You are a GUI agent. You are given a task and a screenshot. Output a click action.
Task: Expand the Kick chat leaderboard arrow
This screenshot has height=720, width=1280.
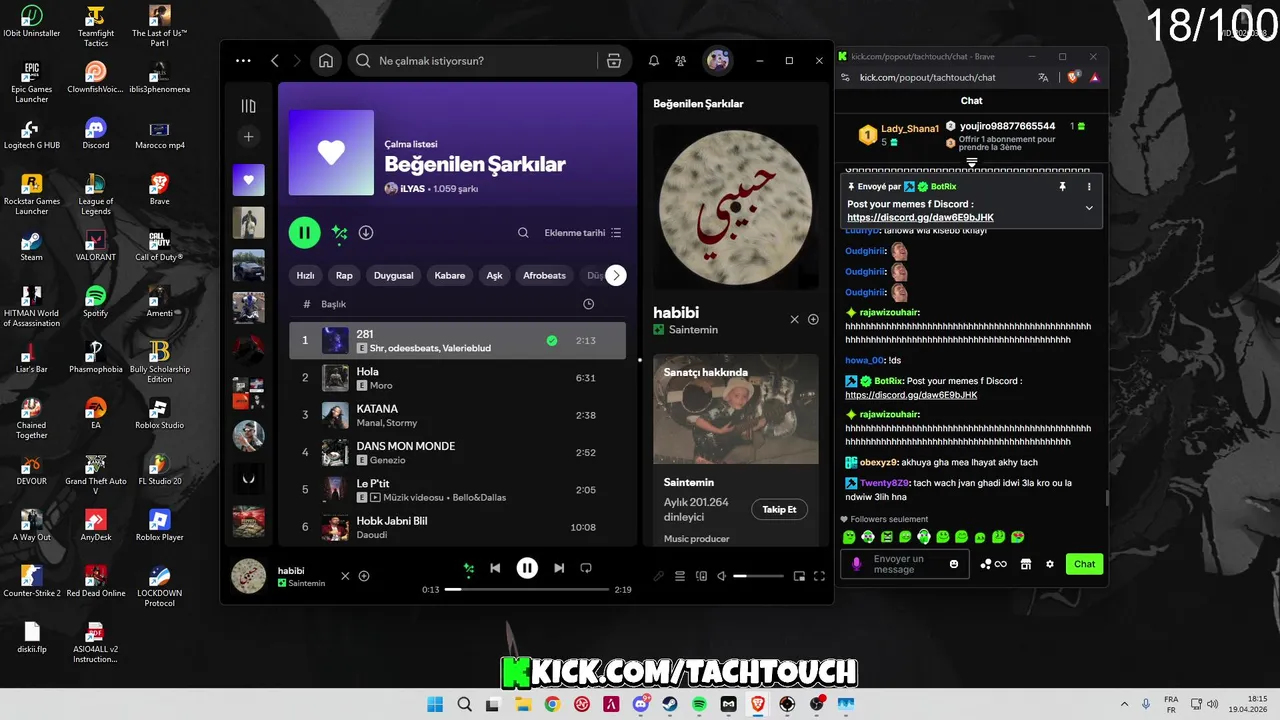click(x=971, y=161)
